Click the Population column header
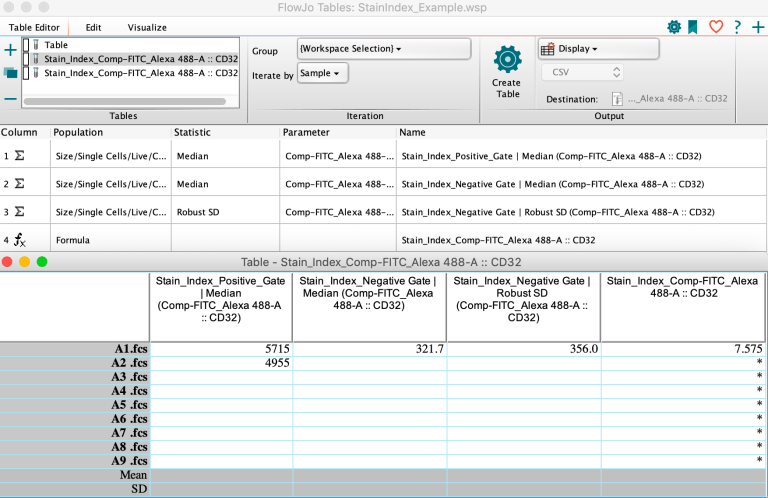768x498 pixels. point(78,132)
